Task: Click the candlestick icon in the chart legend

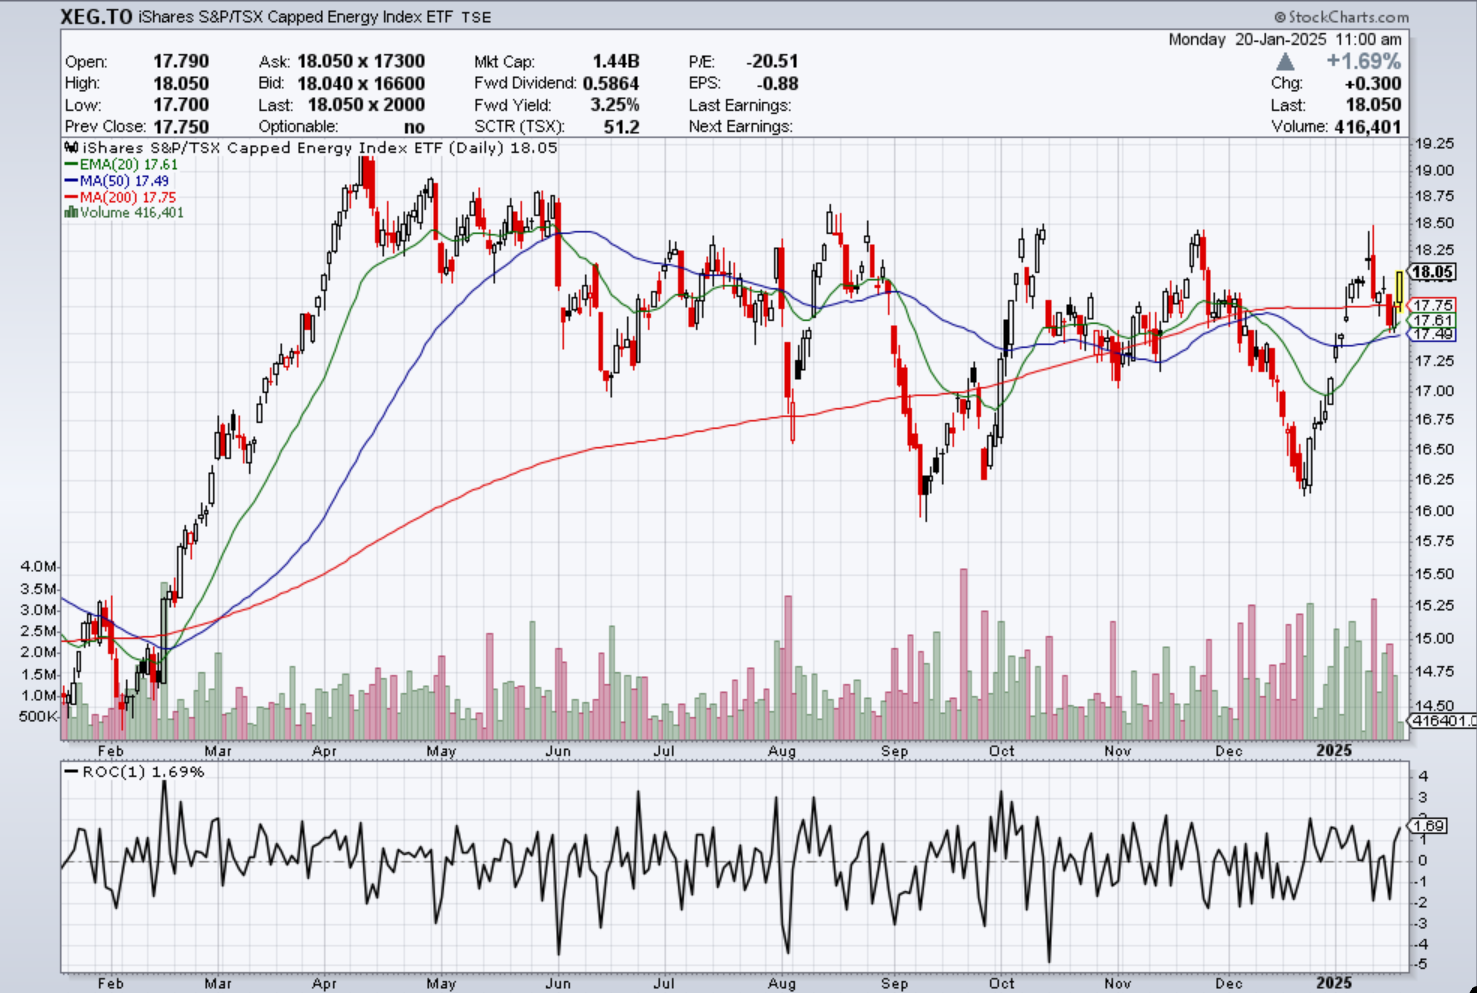Action: point(72,148)
